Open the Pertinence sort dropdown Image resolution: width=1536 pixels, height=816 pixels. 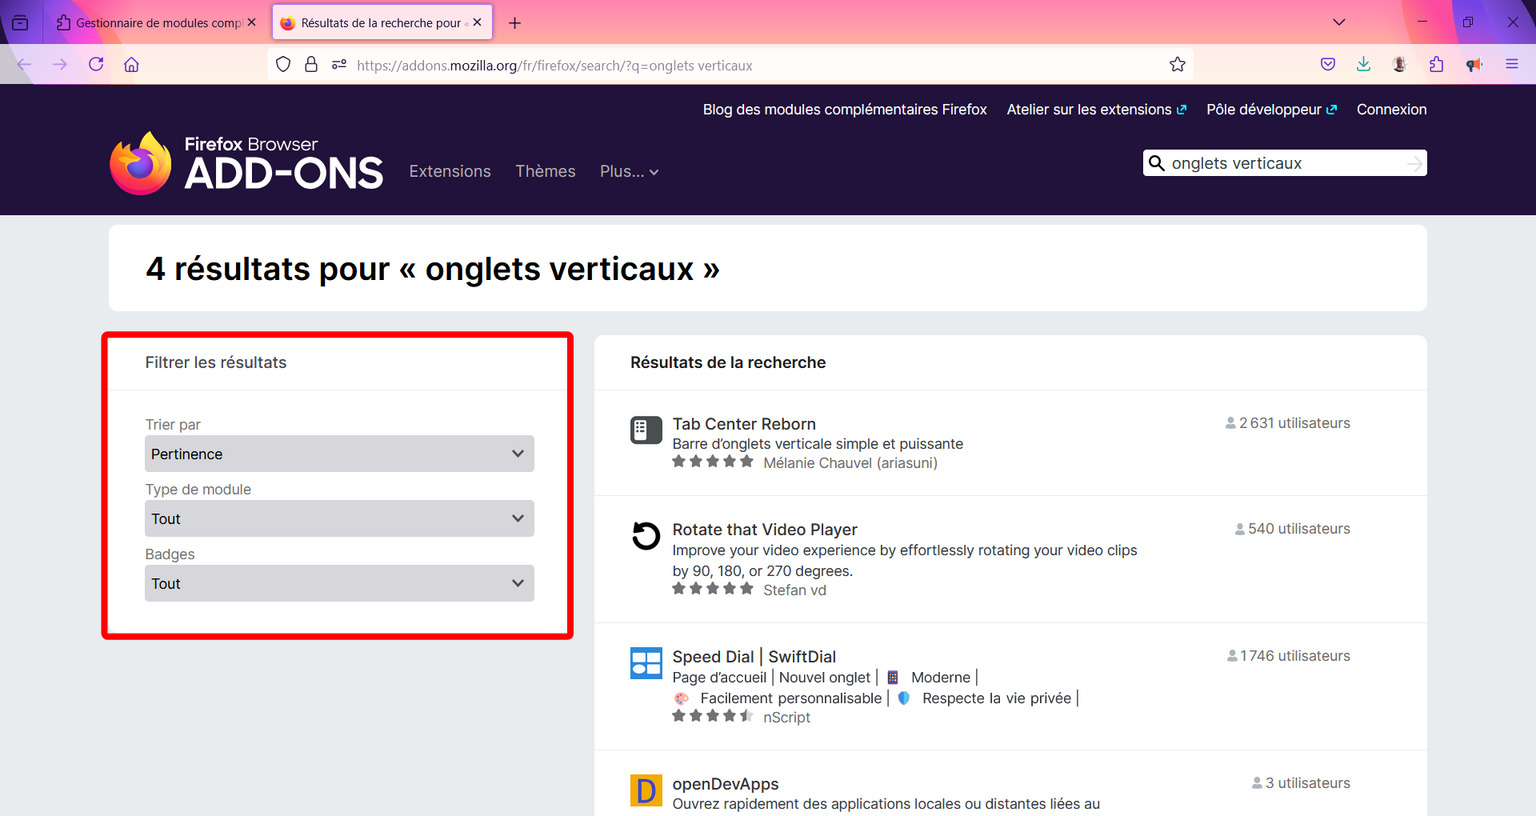[339, 453]
